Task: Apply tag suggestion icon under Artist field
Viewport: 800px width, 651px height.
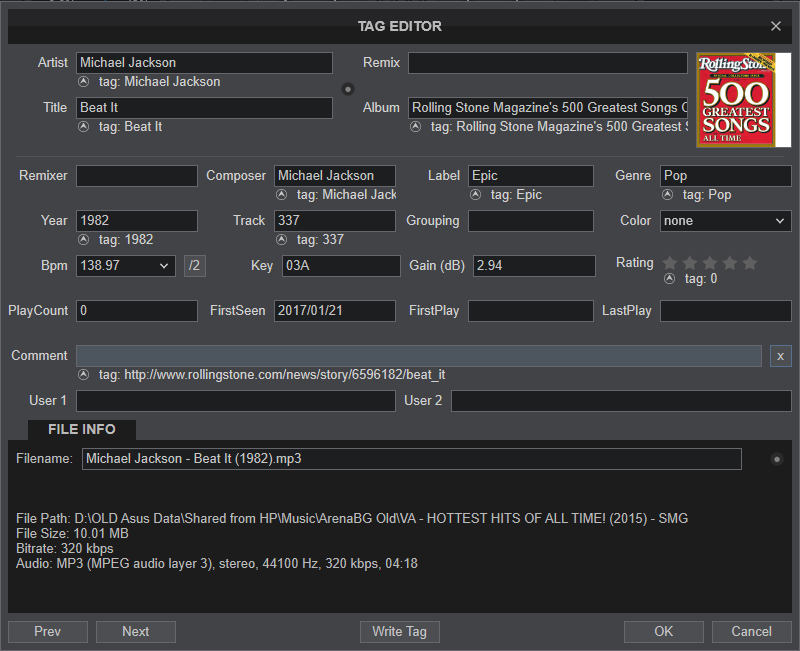Action: (84, 82)
